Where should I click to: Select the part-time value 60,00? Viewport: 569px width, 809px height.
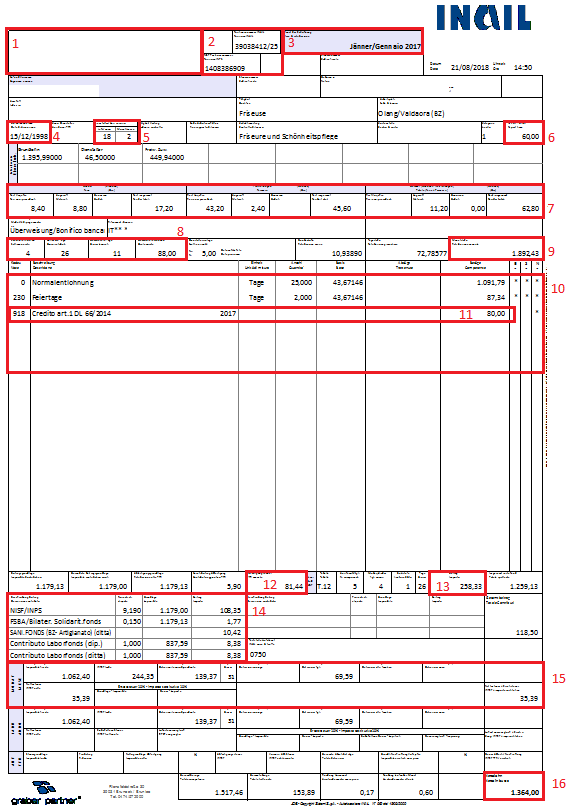530,137
